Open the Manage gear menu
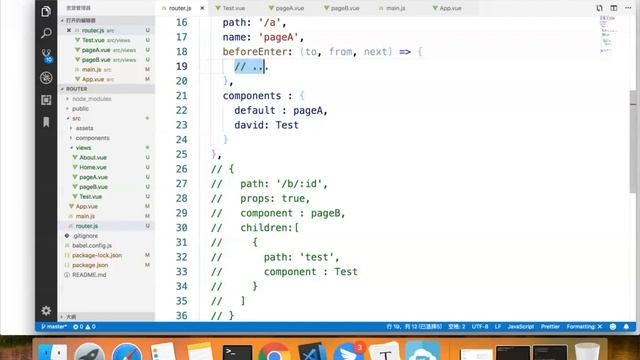Screen dimensions: 640x360 tap(46, 311)
